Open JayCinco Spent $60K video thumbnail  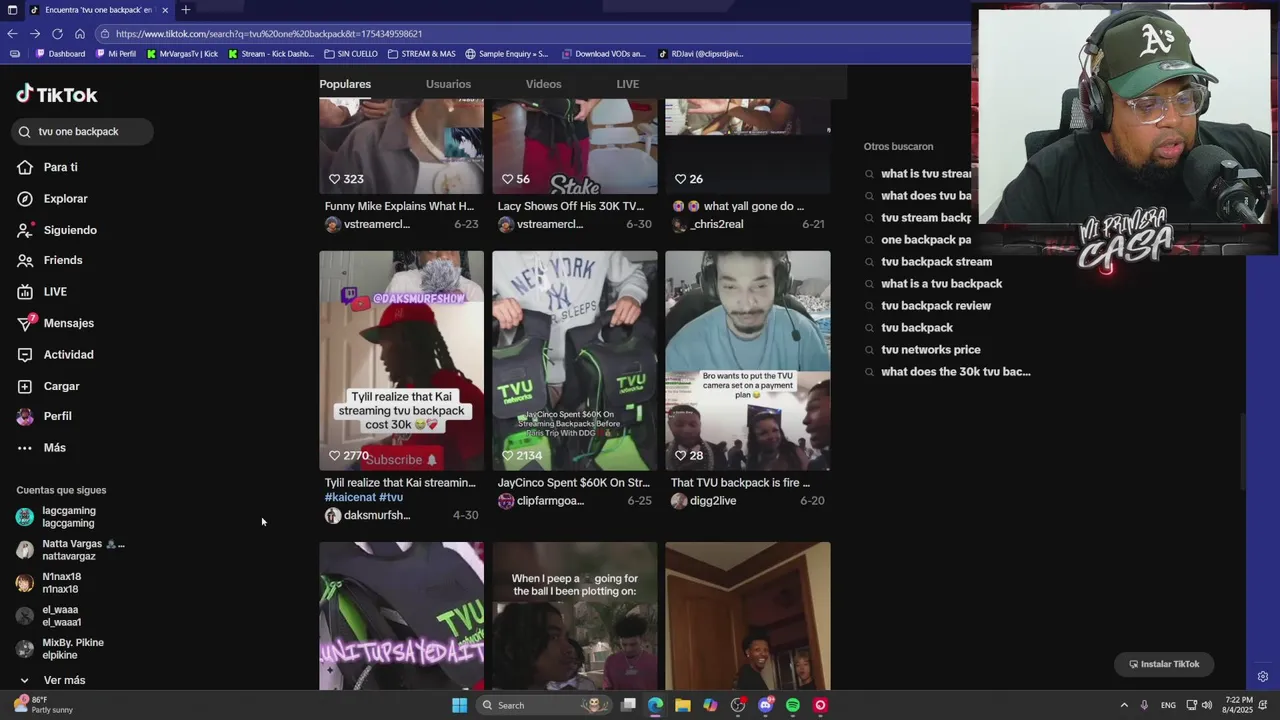pos(575,360)
